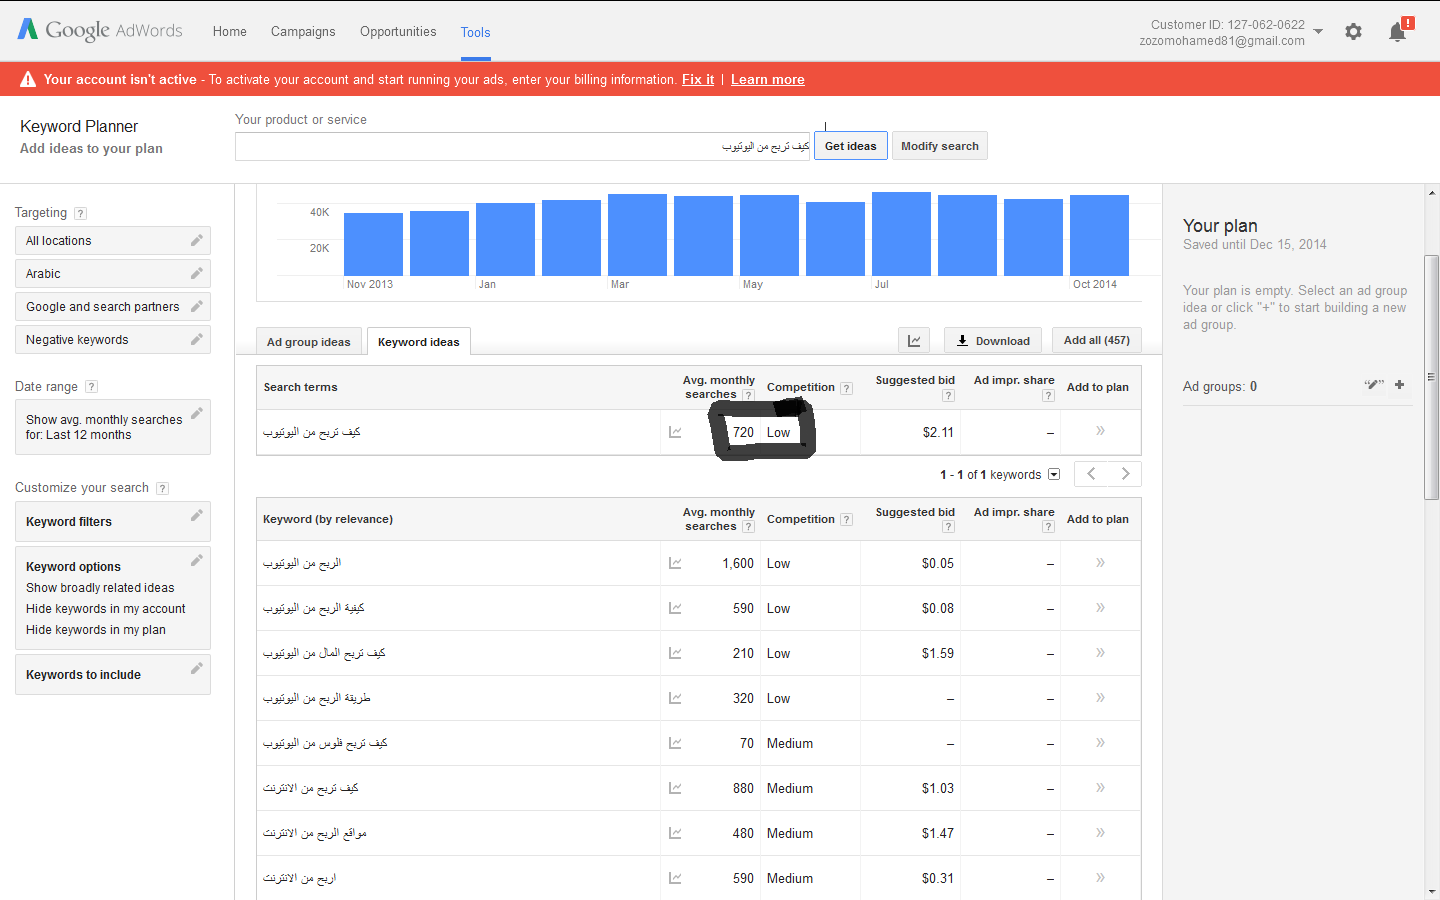Open the trend chart icon for the 880 searches row
This screenshot has height=900, width=1440.
(x=675, y=788)
